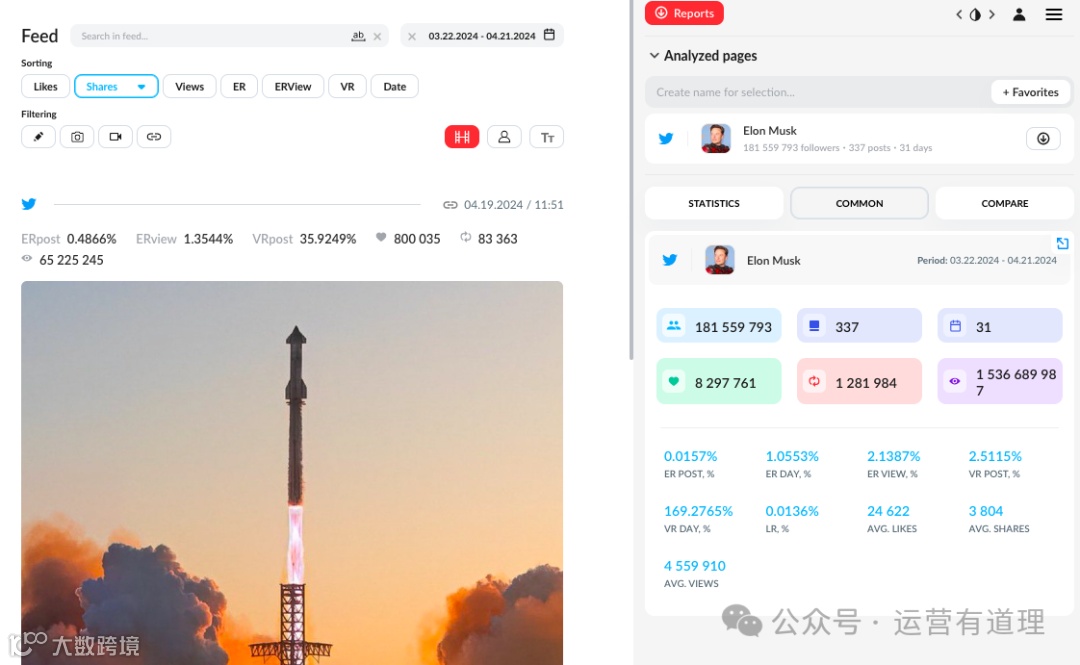Click the posts icon beside 337

pos(814,325)
